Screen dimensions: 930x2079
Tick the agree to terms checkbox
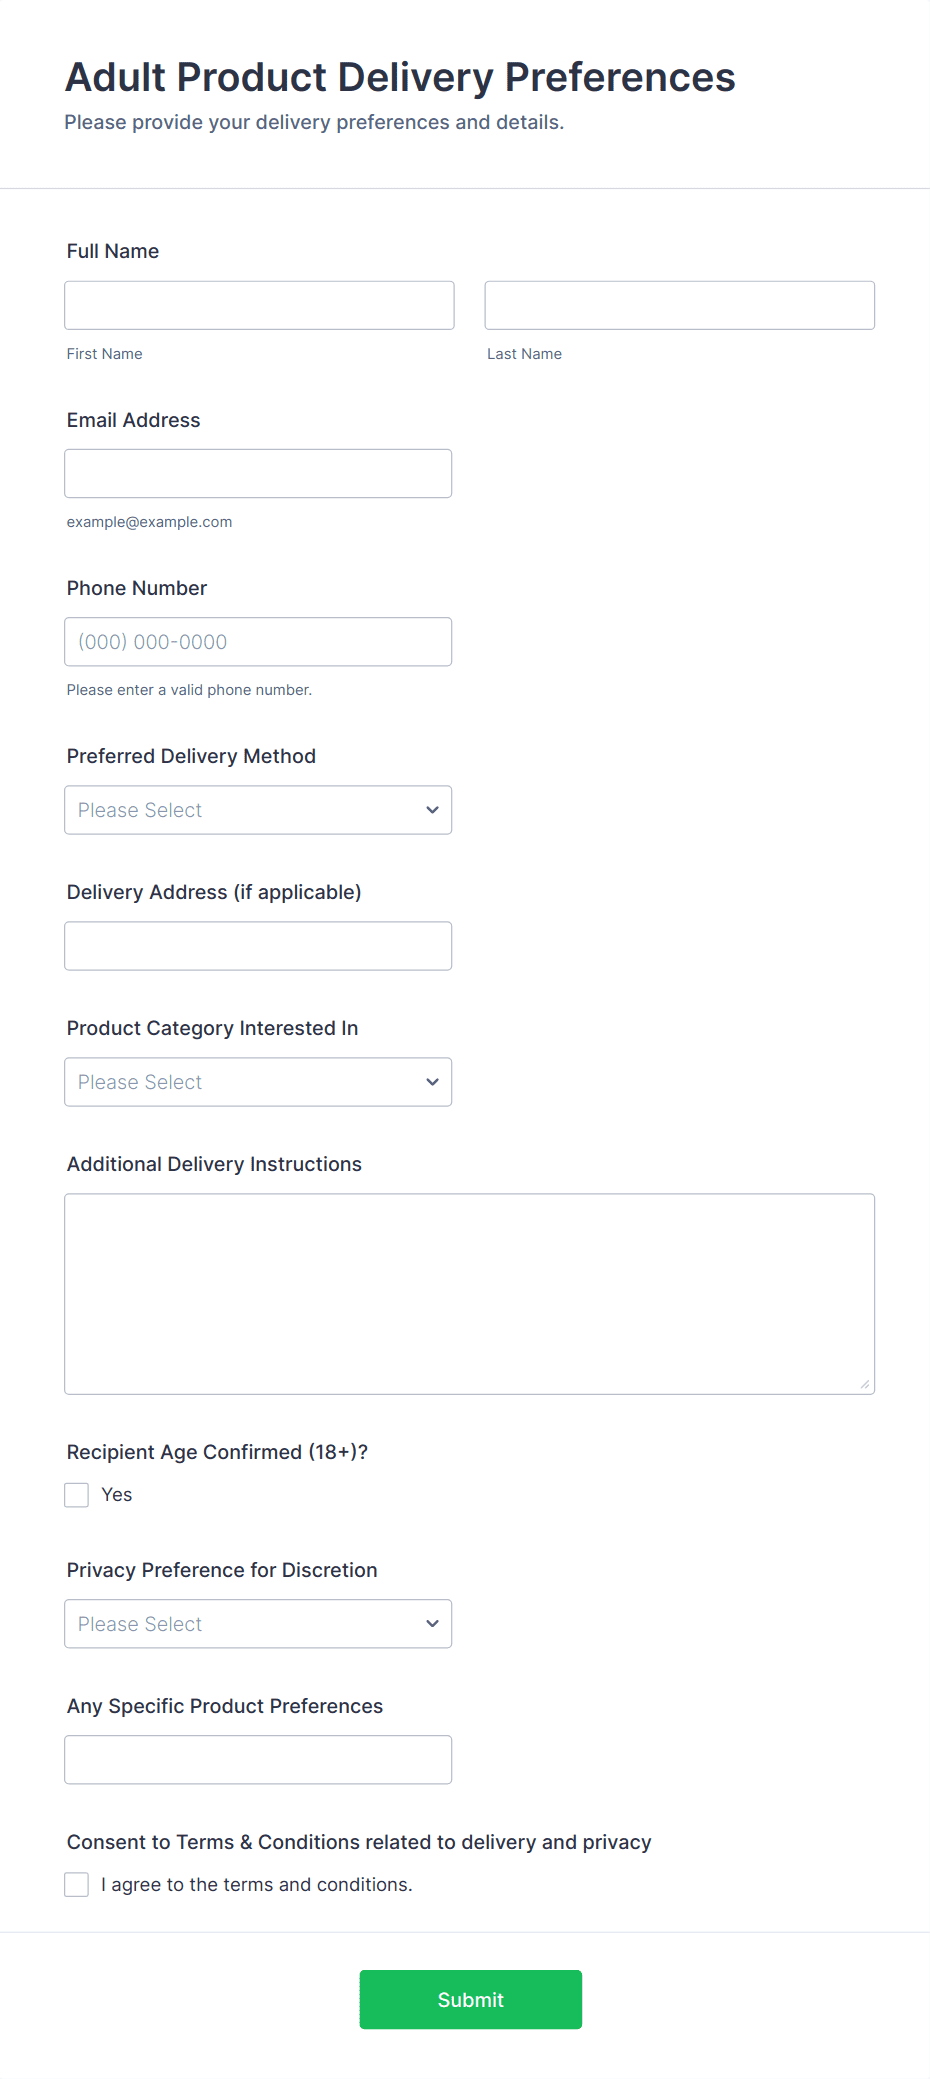click(x=77, y=1885)
